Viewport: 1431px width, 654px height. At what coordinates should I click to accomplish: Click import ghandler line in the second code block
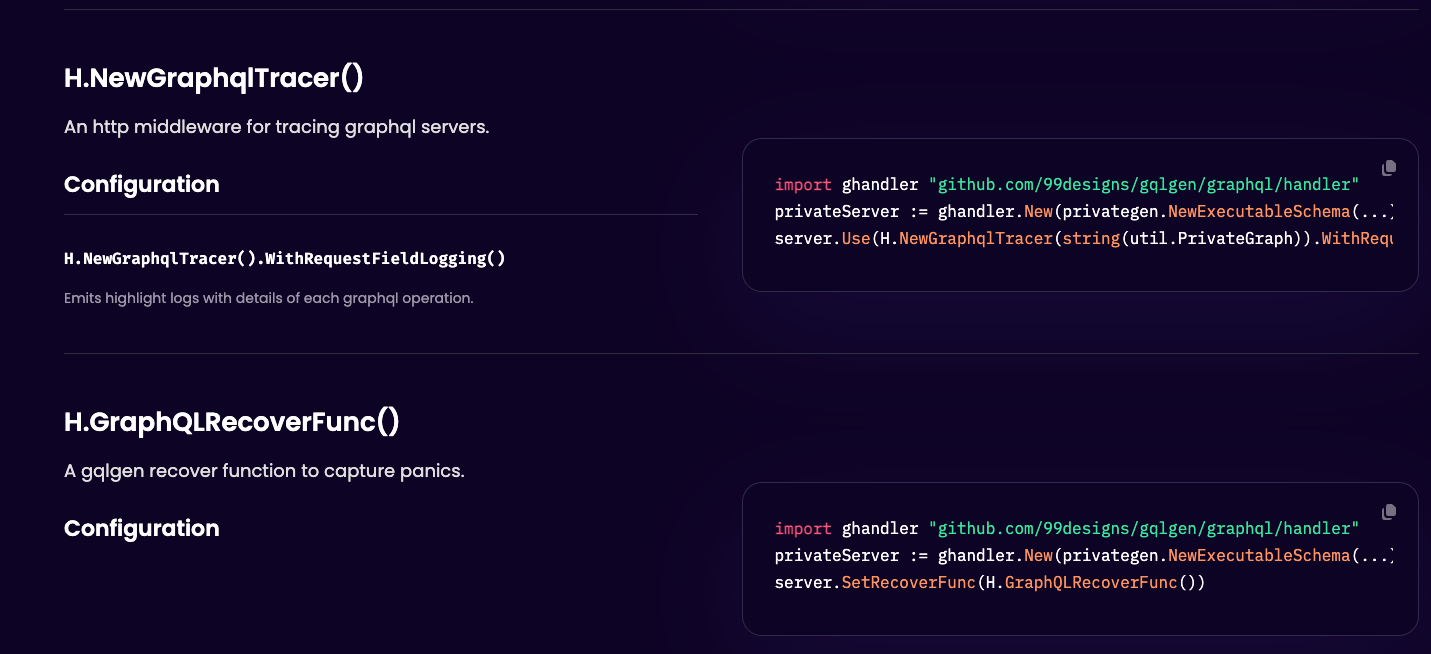(1067, 528)
